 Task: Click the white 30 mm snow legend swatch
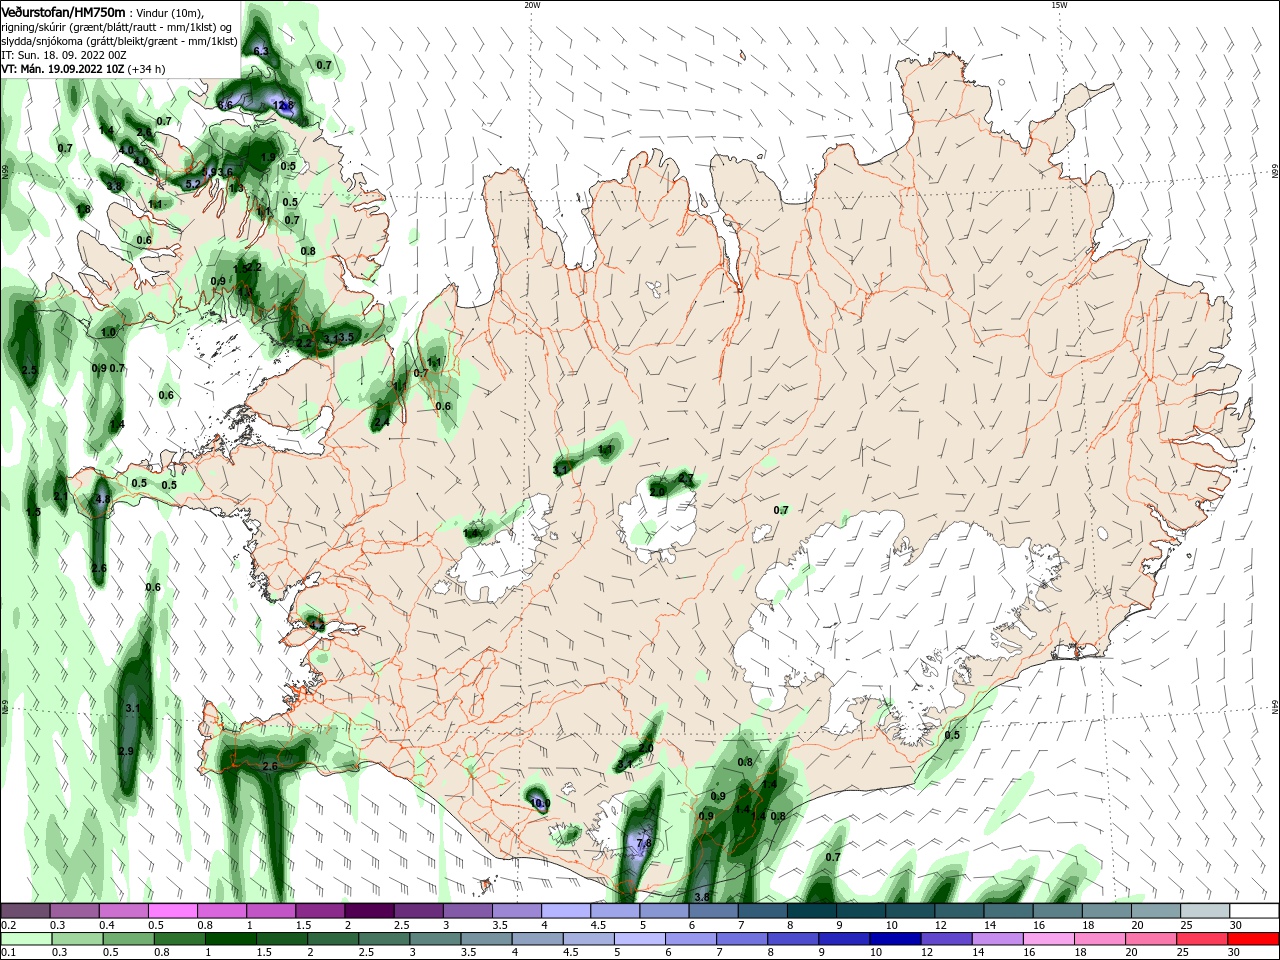(1252, 911)
